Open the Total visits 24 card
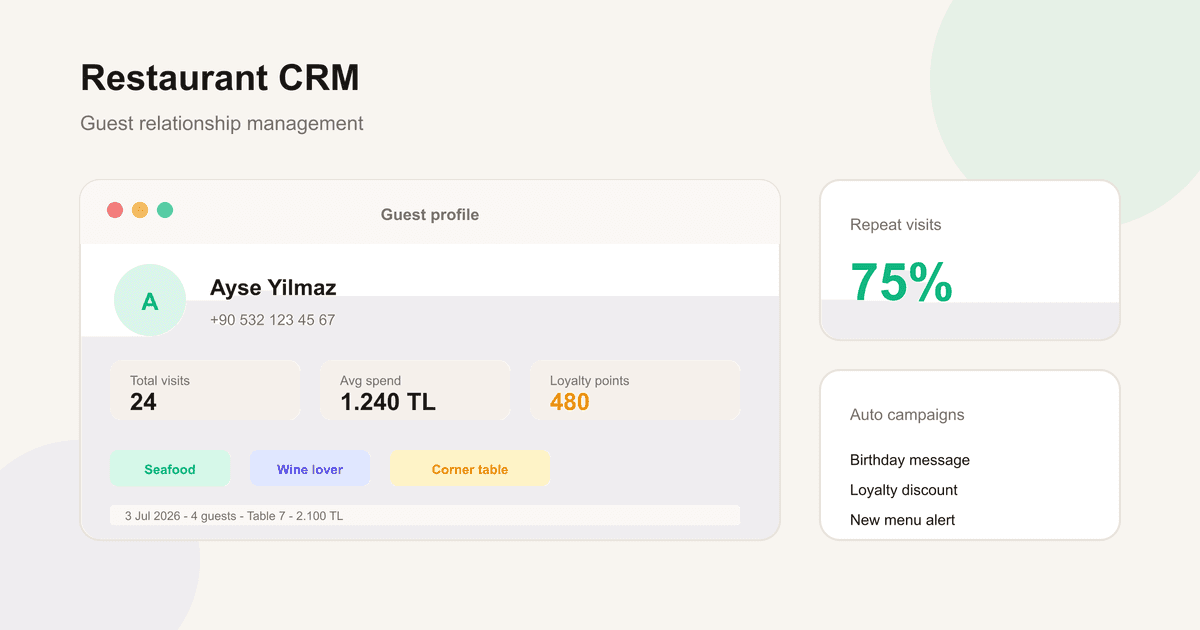The image size is (1200, 630). pos(205,390)
